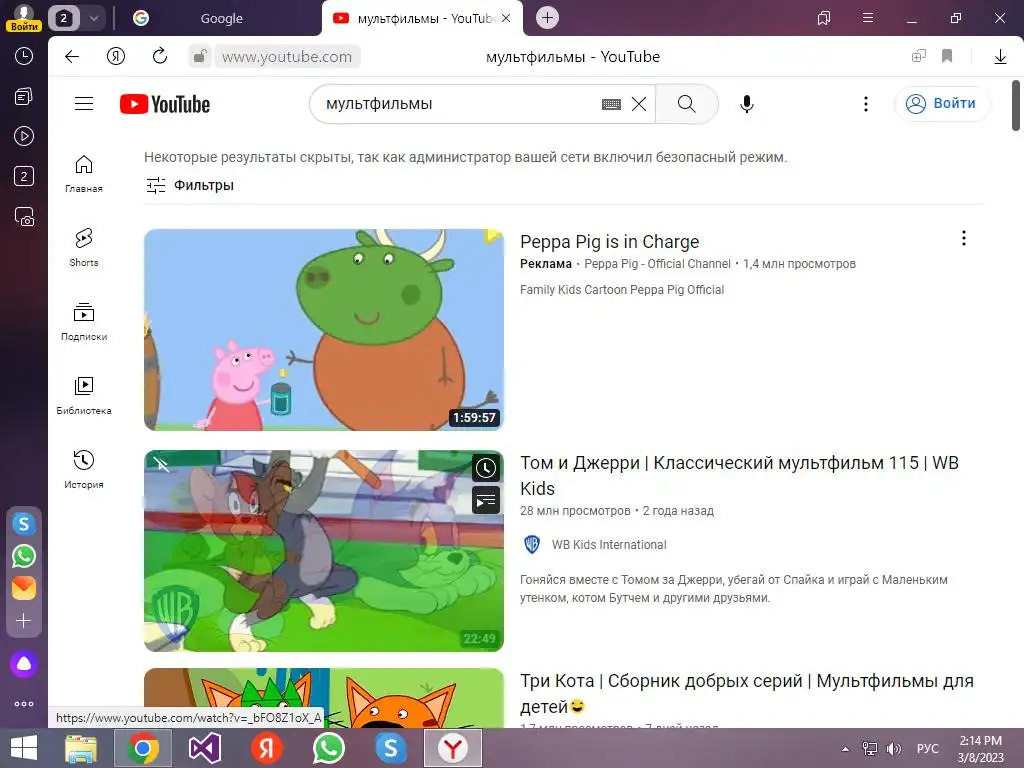This screenshot has height=768, width=1024.
Task: Click the profile Войти avatar in browser corner
Action: tap(24, 18)
